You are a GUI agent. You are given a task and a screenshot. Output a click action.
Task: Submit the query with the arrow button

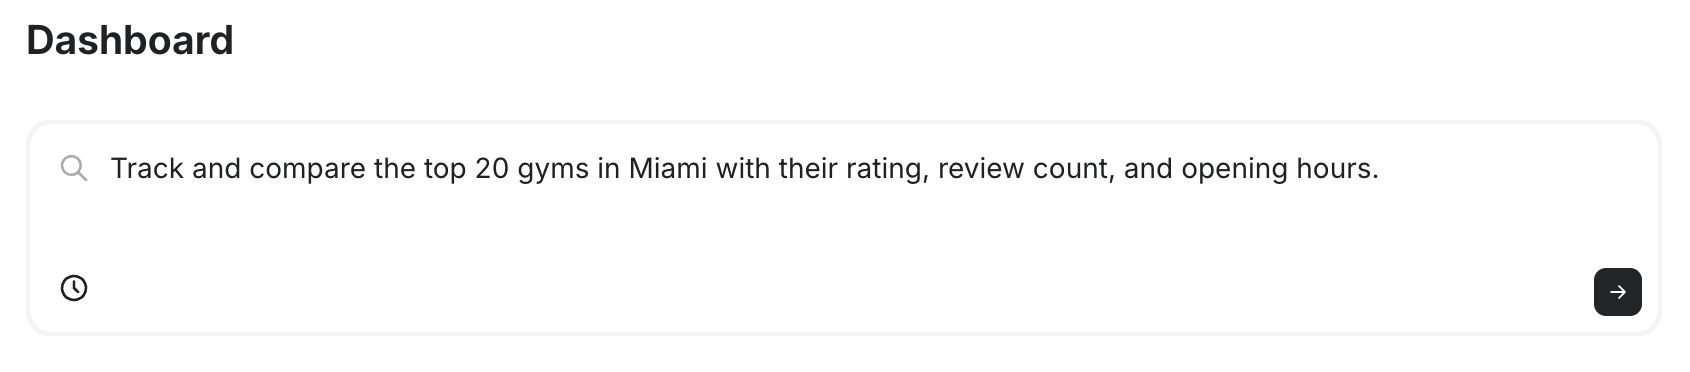point(1617,292)
